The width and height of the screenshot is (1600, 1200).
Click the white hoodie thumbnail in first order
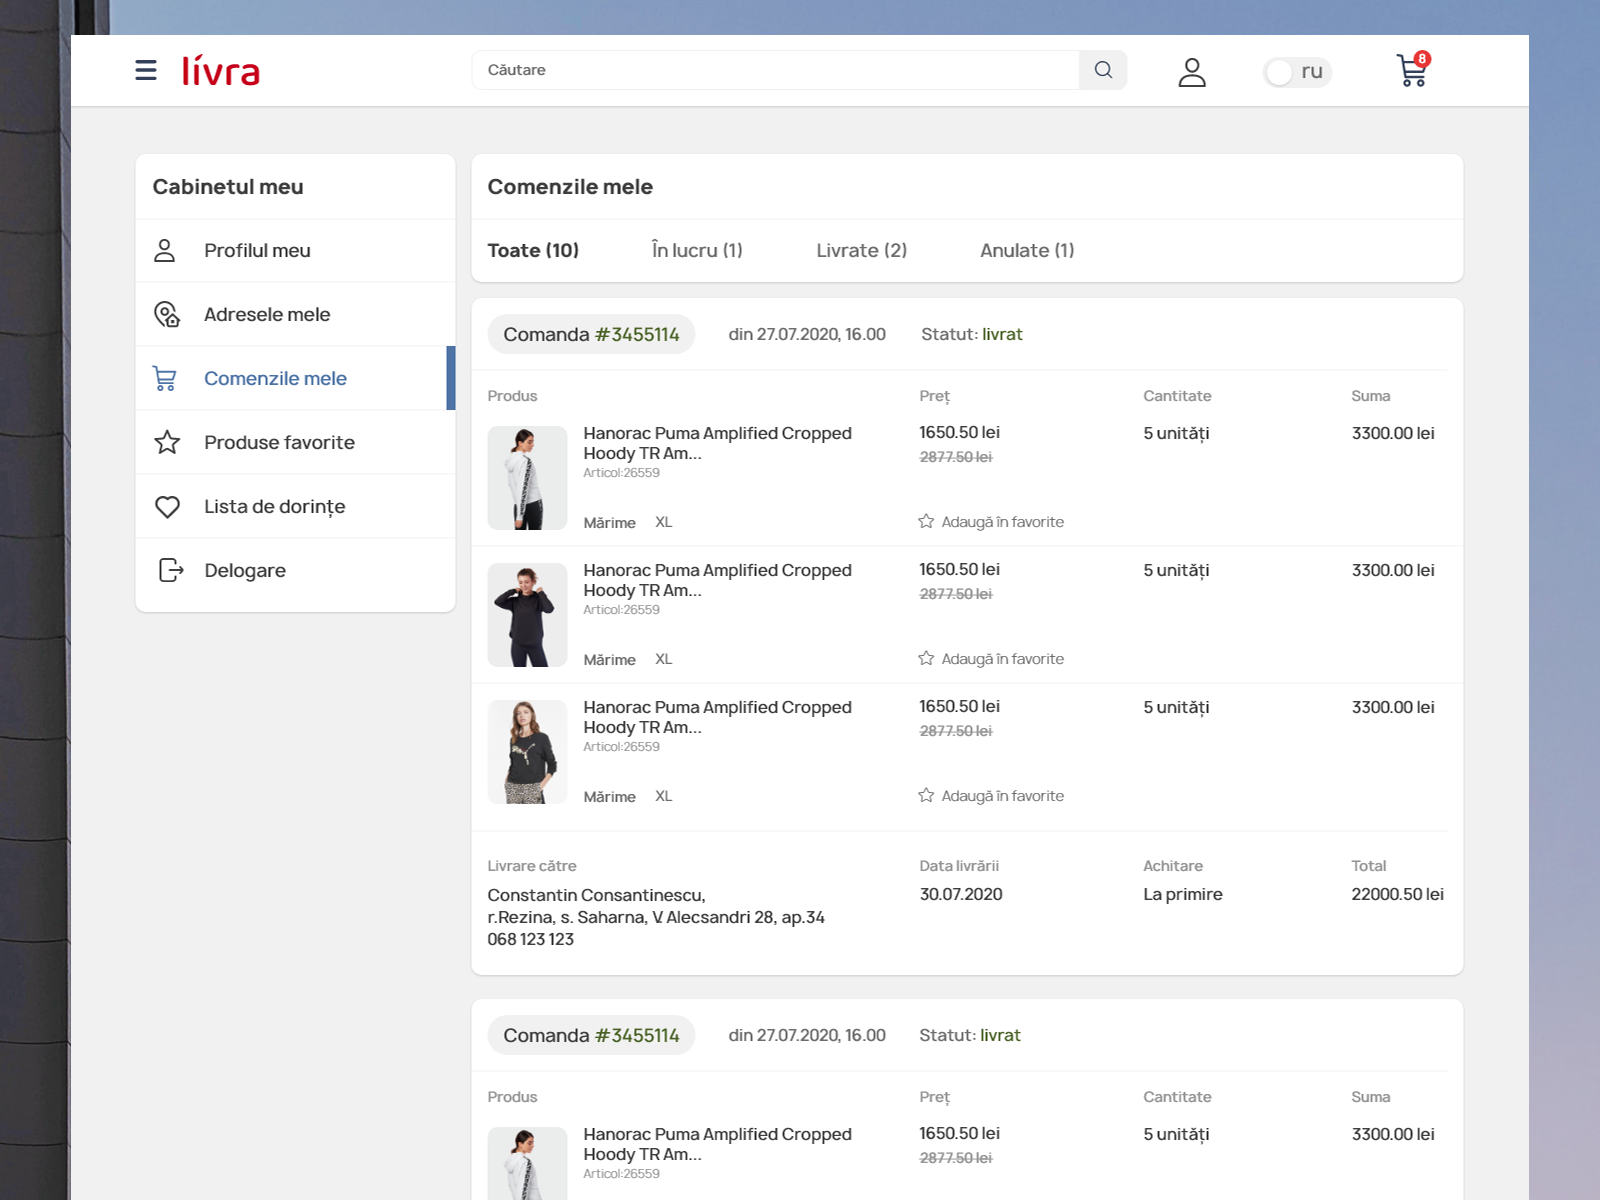click(x=527, y=478)
